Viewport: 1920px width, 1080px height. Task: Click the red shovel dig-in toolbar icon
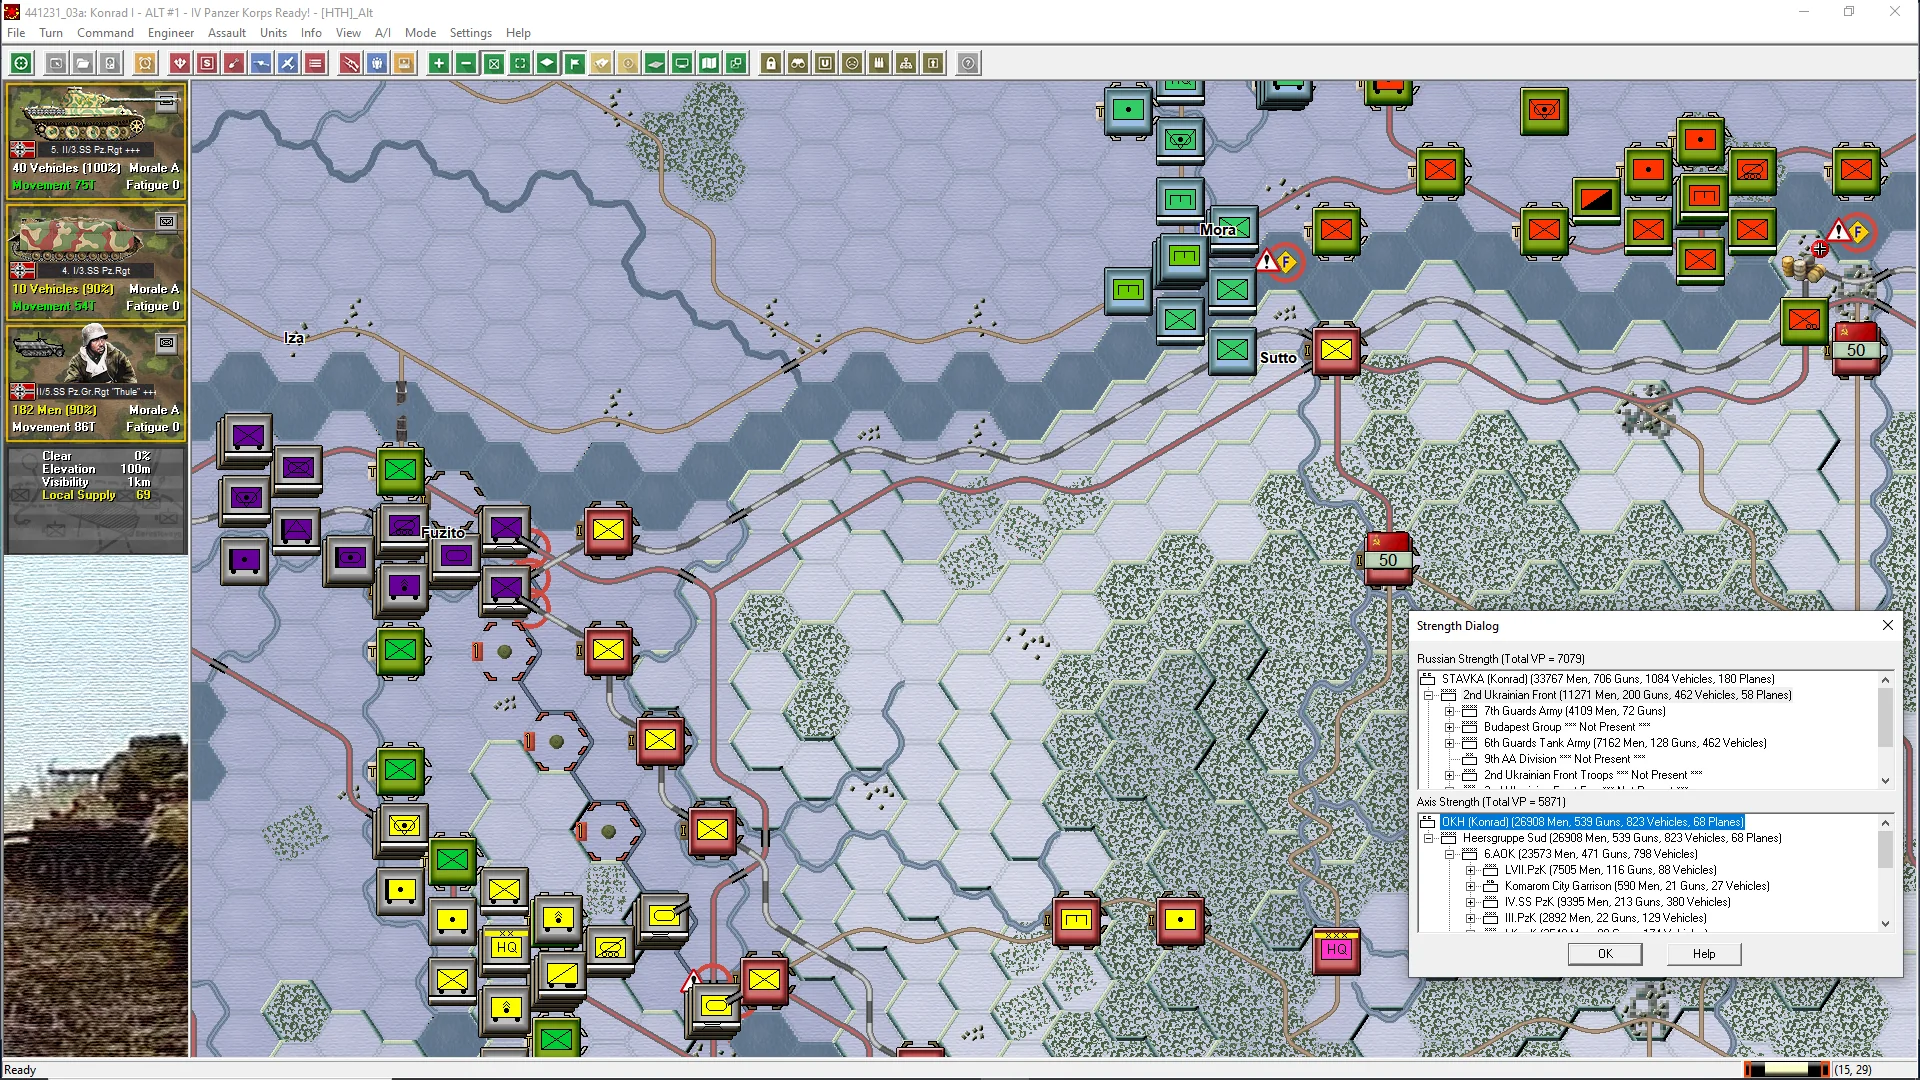click(234, 63)
